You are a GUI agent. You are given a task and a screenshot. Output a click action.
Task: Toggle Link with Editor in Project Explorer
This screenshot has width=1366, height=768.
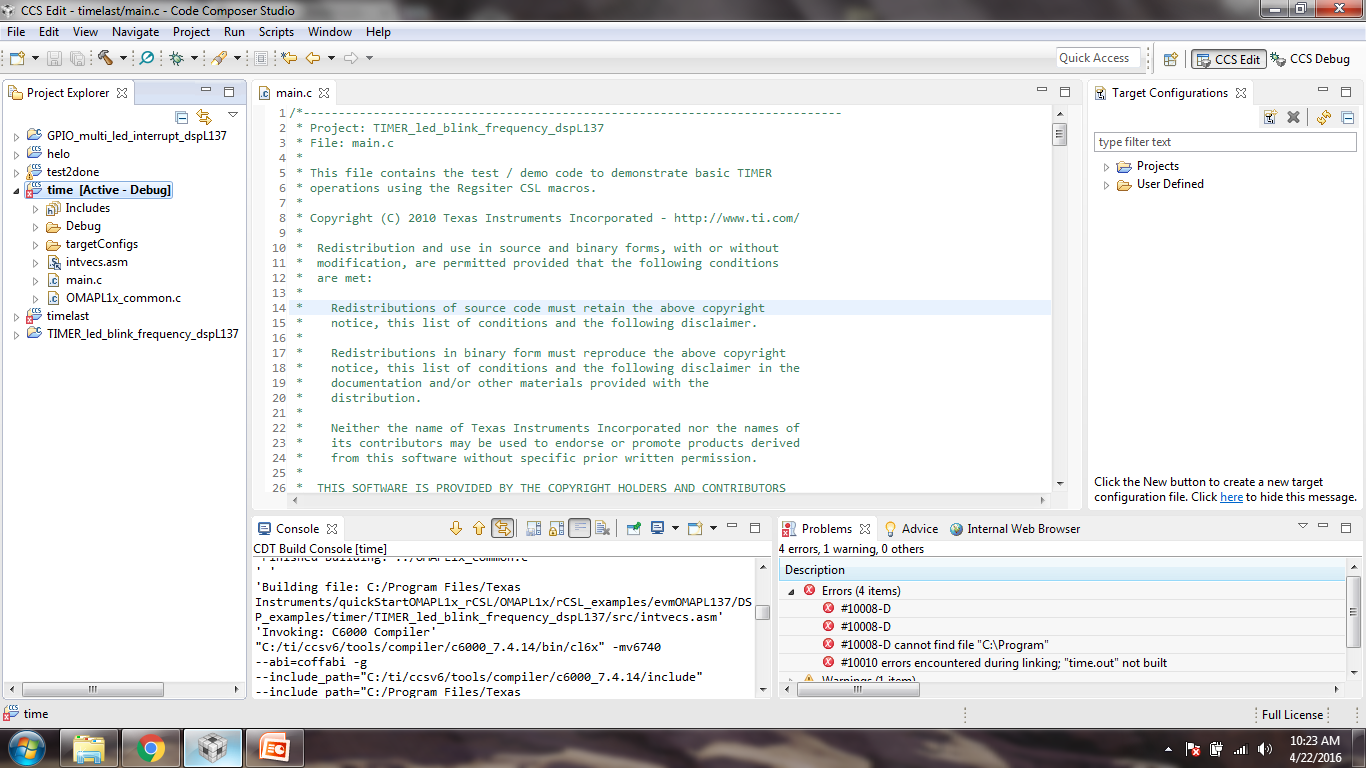point(204,117)
